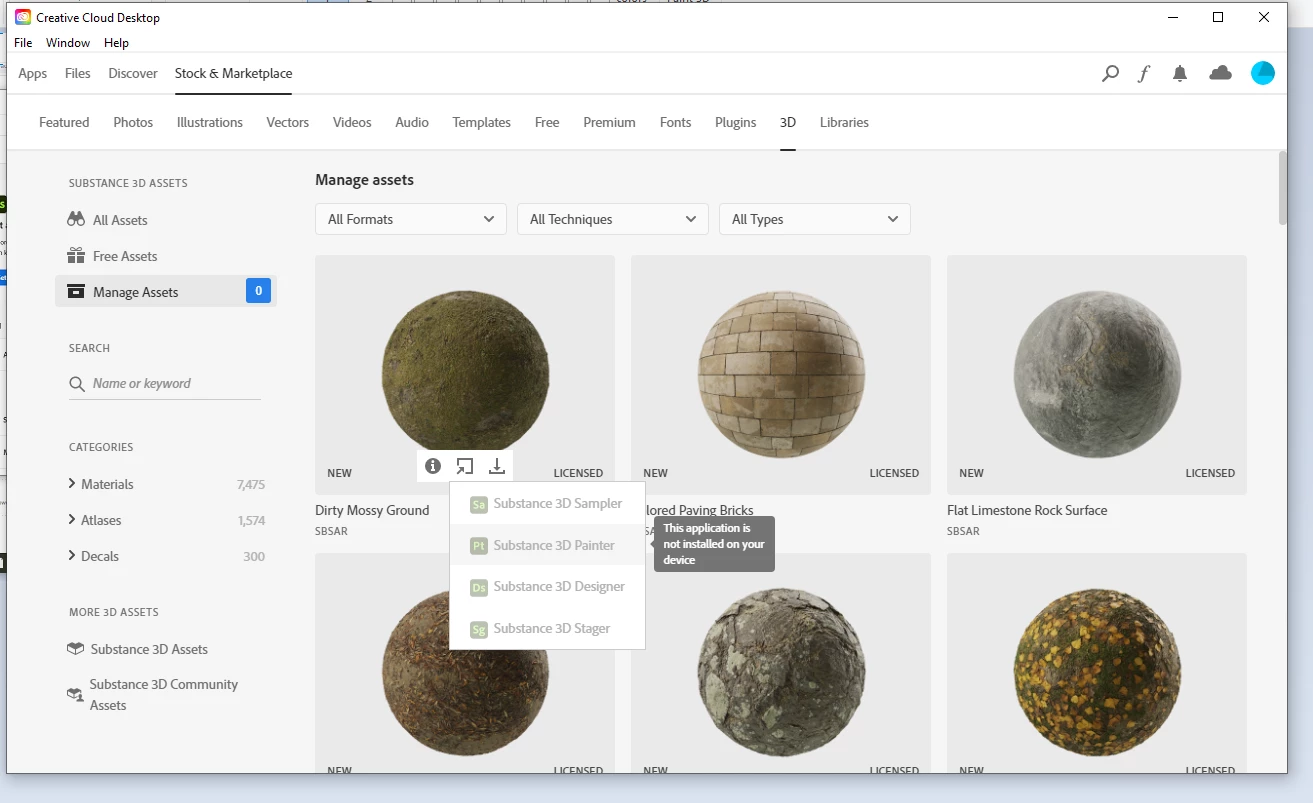Click the Substance 3D Sampler icon
1313x803 pixels.
pyautogui.click(x=479, y=504)
